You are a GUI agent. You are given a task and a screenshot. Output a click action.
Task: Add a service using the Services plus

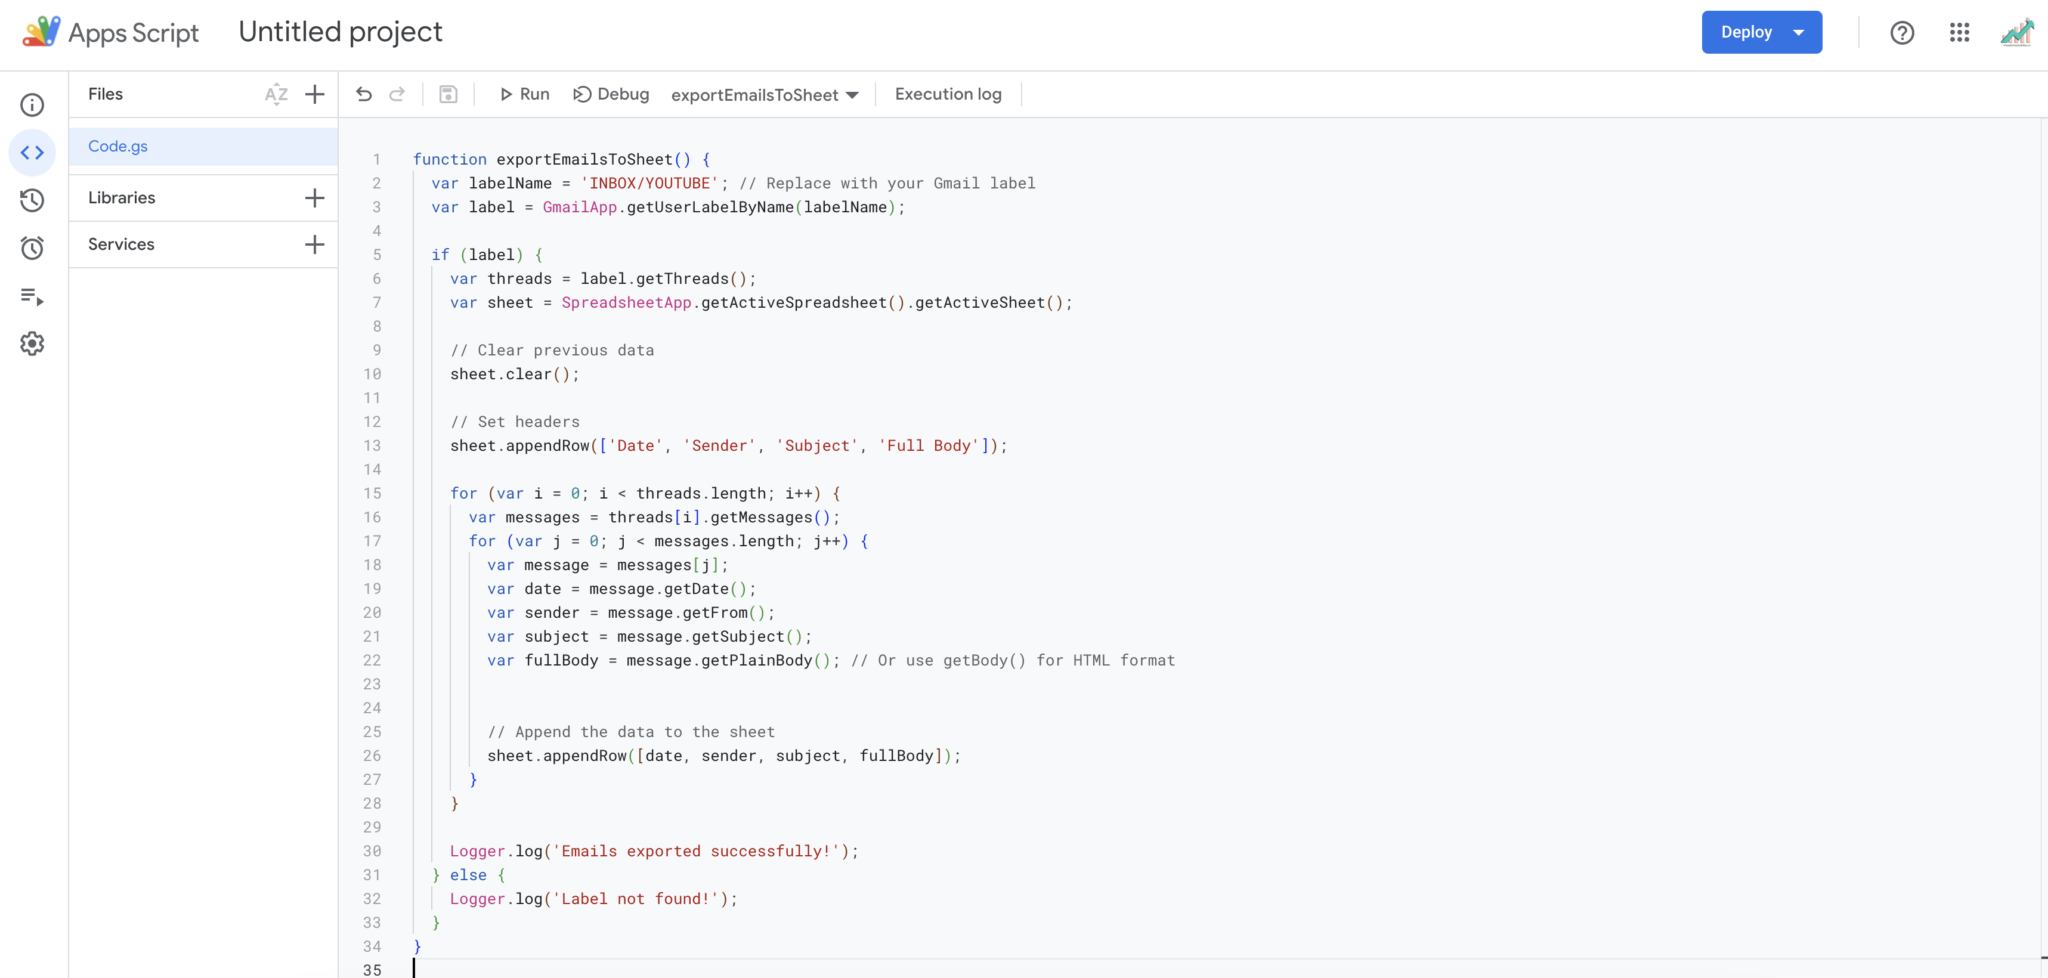point(314,243)
